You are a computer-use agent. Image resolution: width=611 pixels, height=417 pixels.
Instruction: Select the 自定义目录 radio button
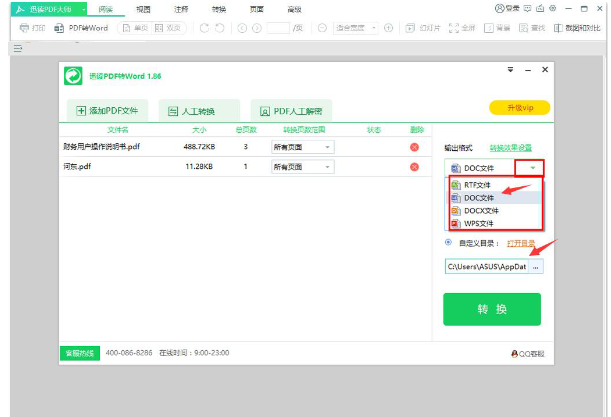448,242
